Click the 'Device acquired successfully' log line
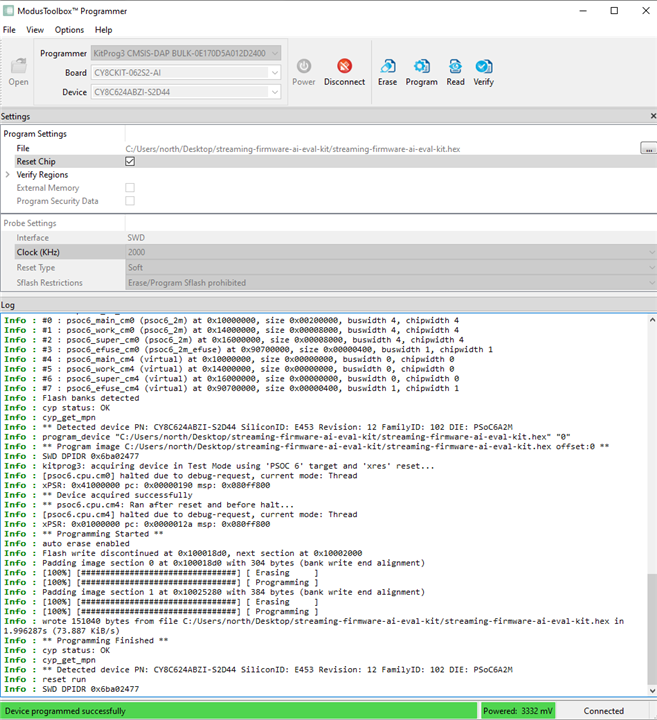657x720 pixels. click(x=117, y=495)
